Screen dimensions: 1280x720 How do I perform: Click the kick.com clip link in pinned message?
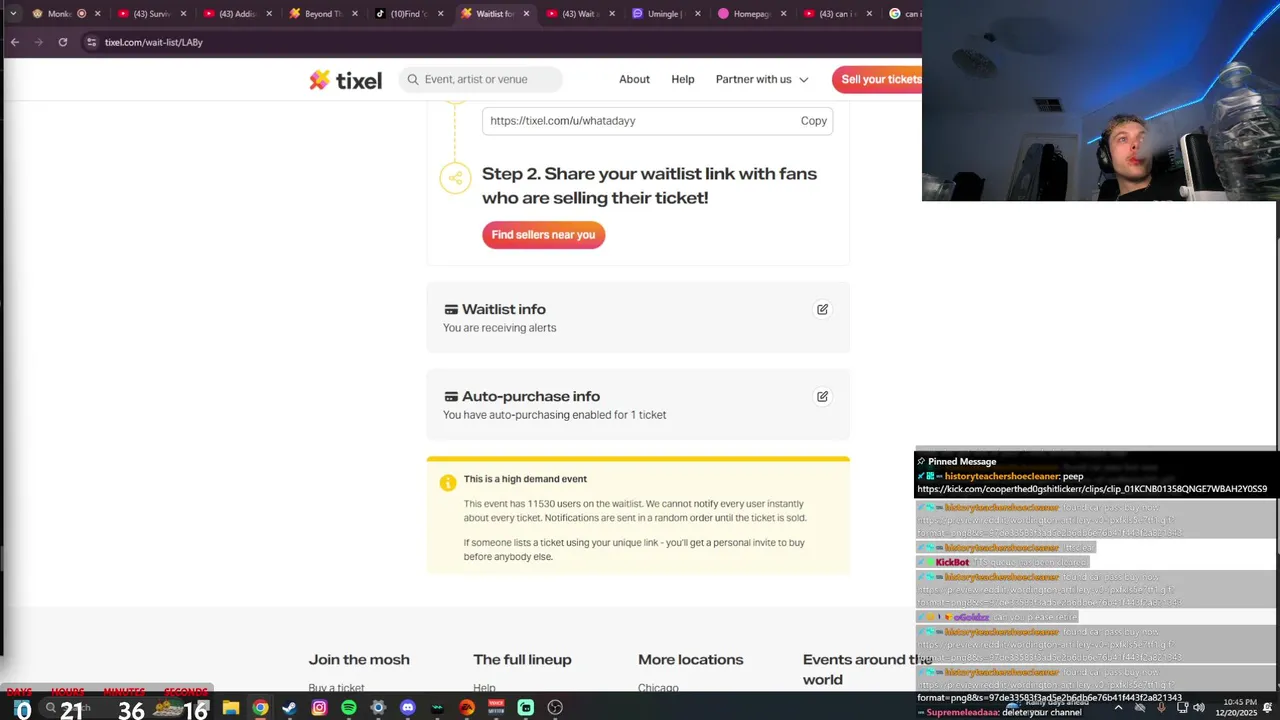[x=1092, y=489]
